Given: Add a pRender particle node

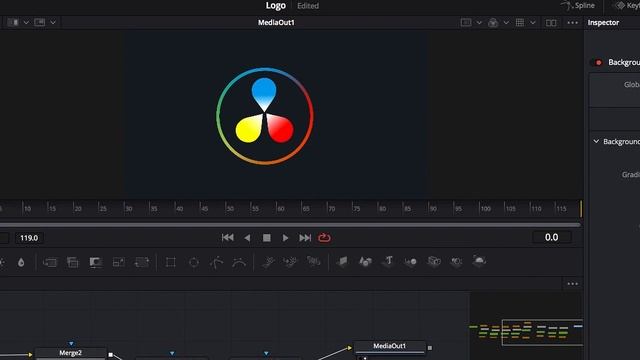Looking at the screenshot, I should coord(313,262).
